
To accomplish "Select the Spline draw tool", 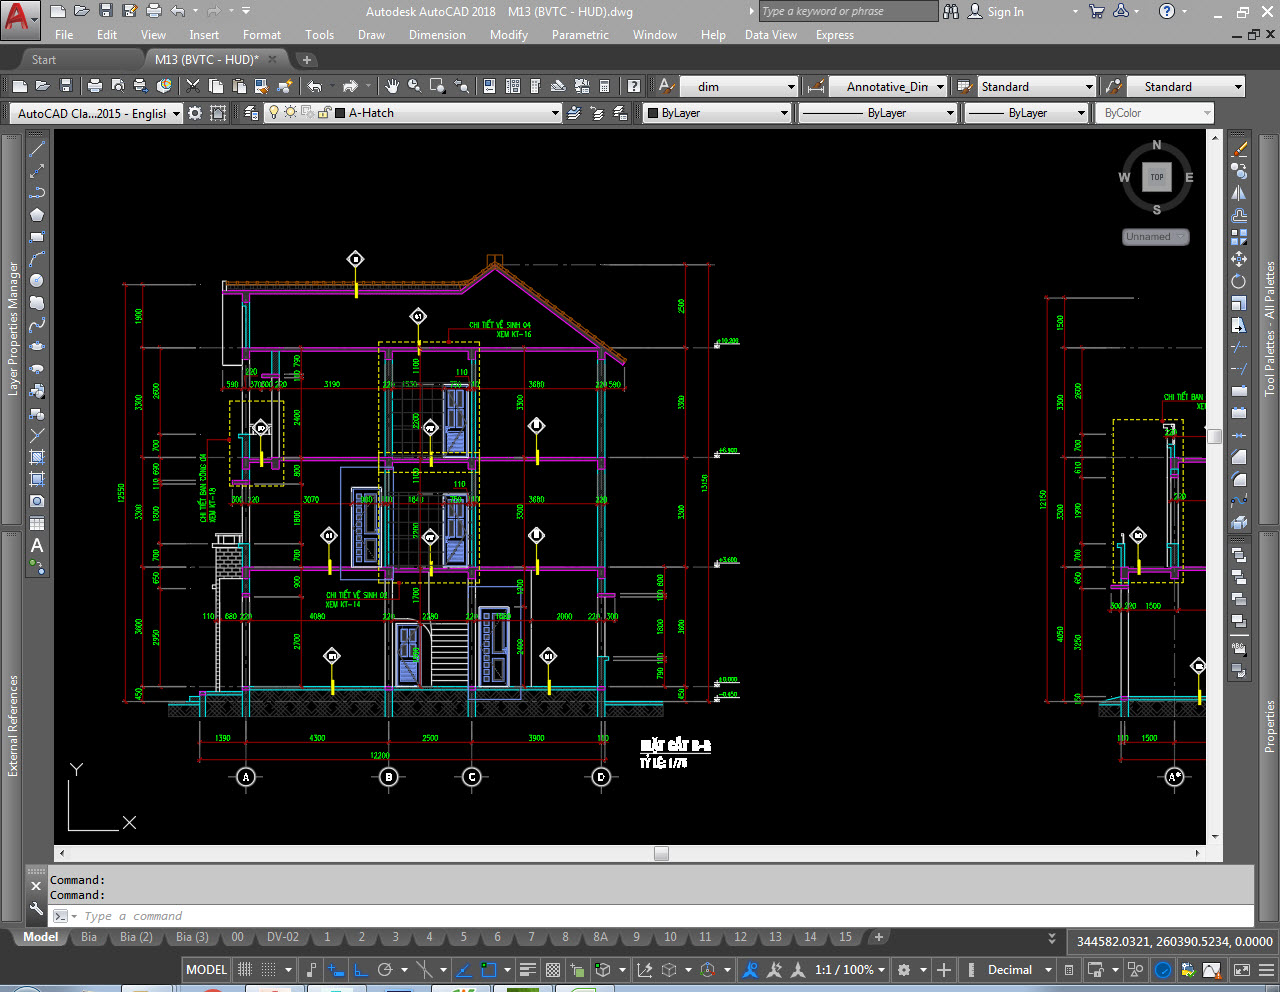I will tap(37, 325).
